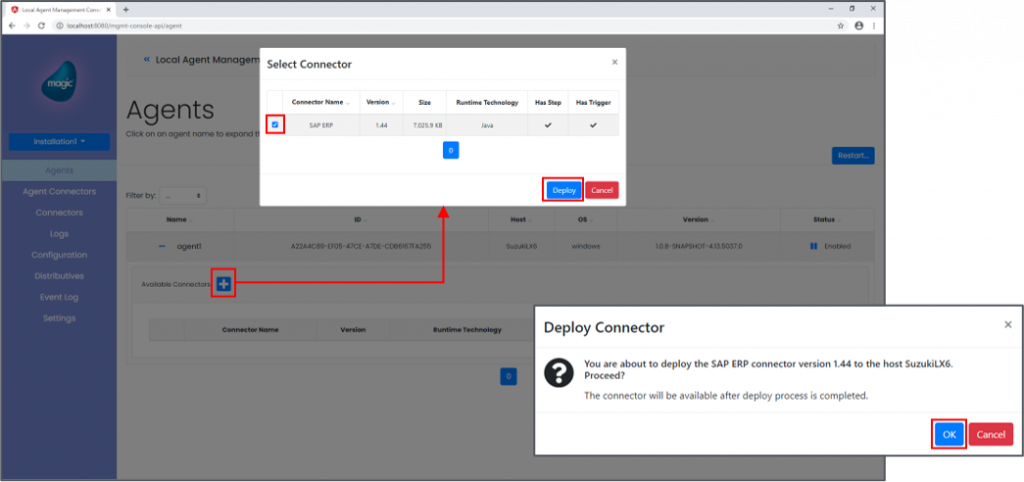The width and height of the screenshot is (1024, 482).
Task: Click the Restart button
Action: pyautogui.click(x=852, y=156)
